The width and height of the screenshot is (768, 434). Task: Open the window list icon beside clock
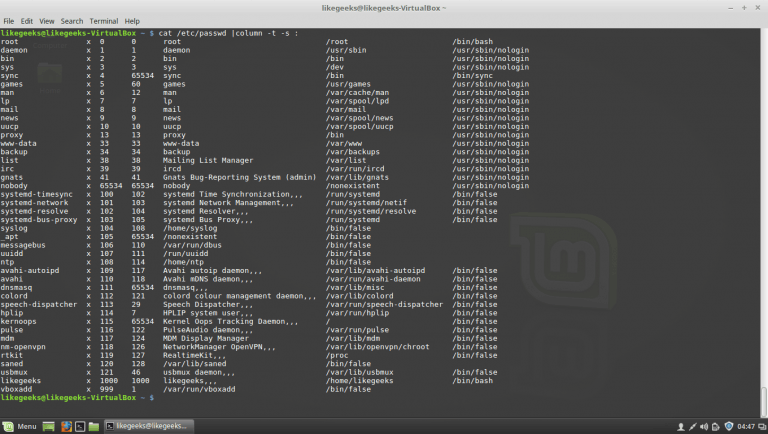coord(762,427)
